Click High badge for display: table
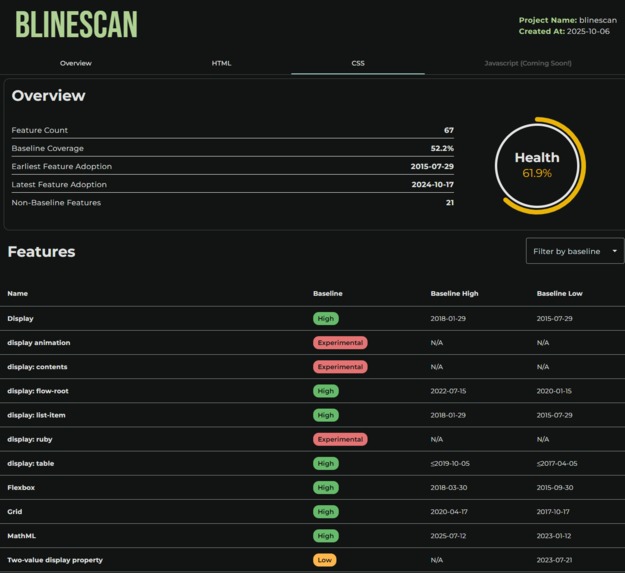625x573 pixels. 326,463
